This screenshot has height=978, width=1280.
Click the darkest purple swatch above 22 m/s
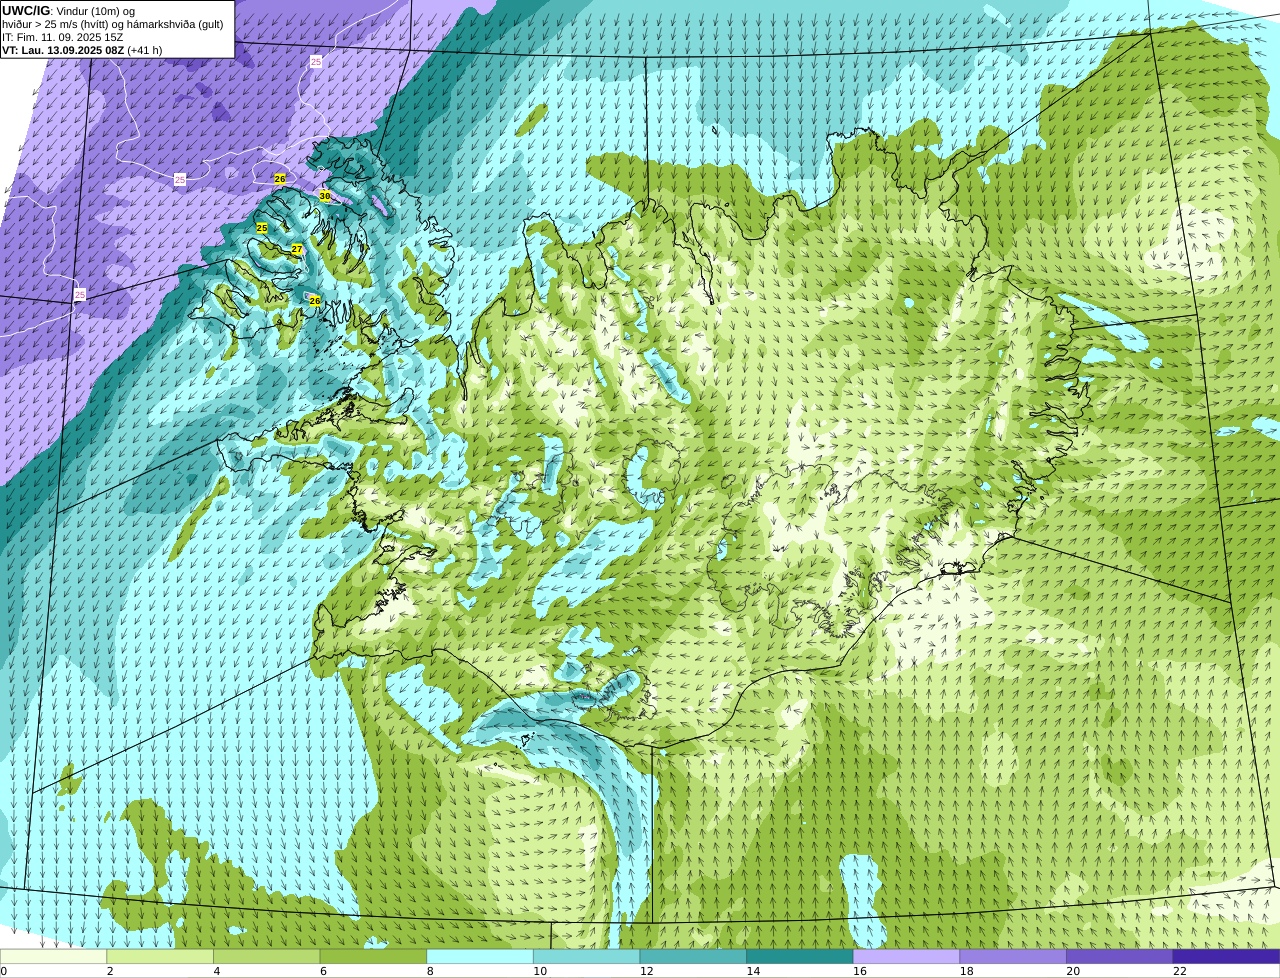1227,956
